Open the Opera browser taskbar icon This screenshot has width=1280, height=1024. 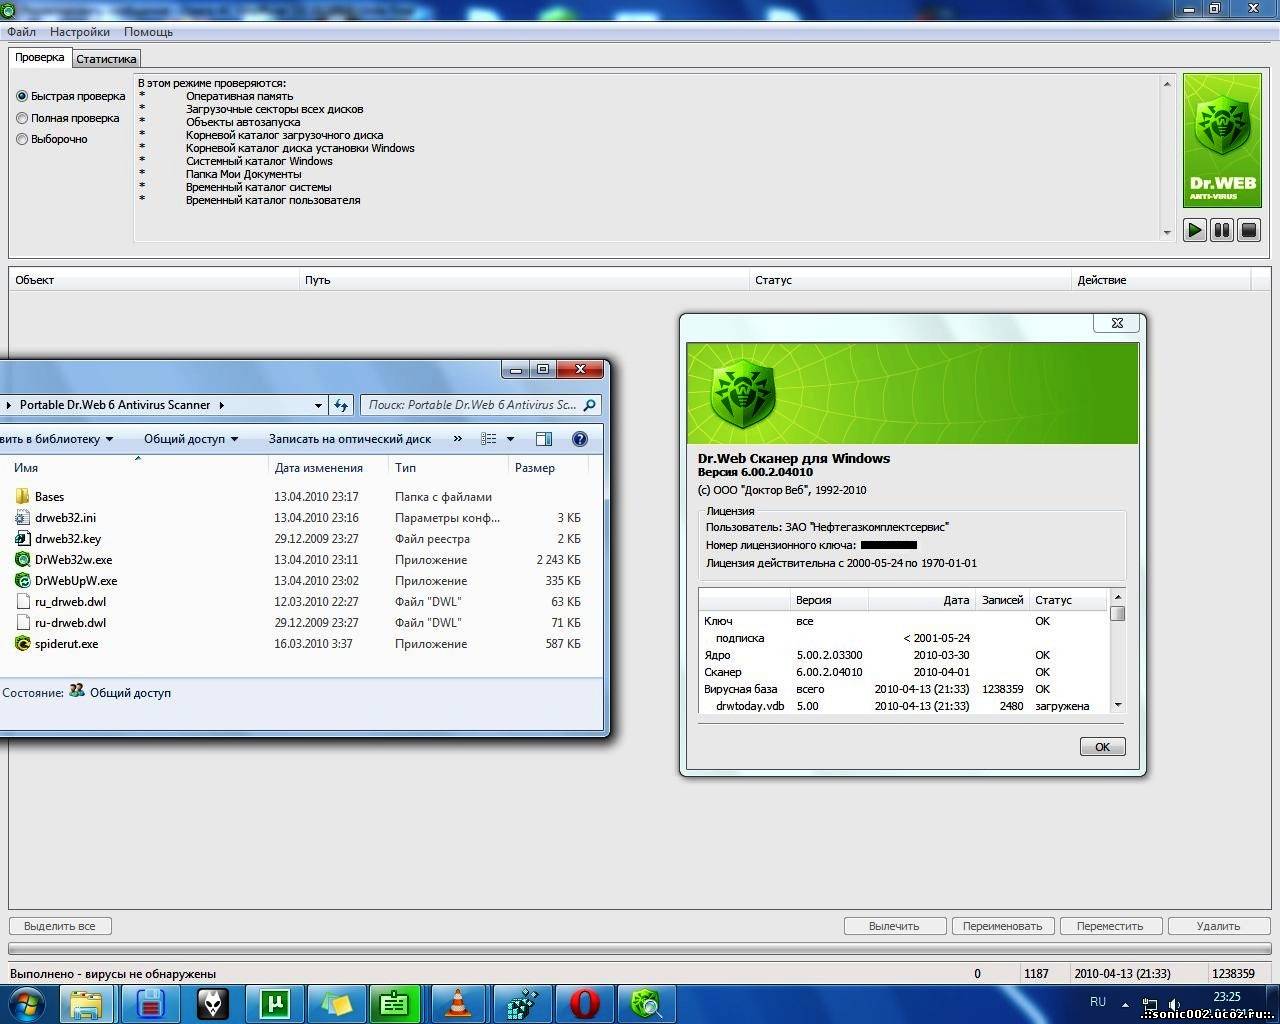click(584, 1004)
